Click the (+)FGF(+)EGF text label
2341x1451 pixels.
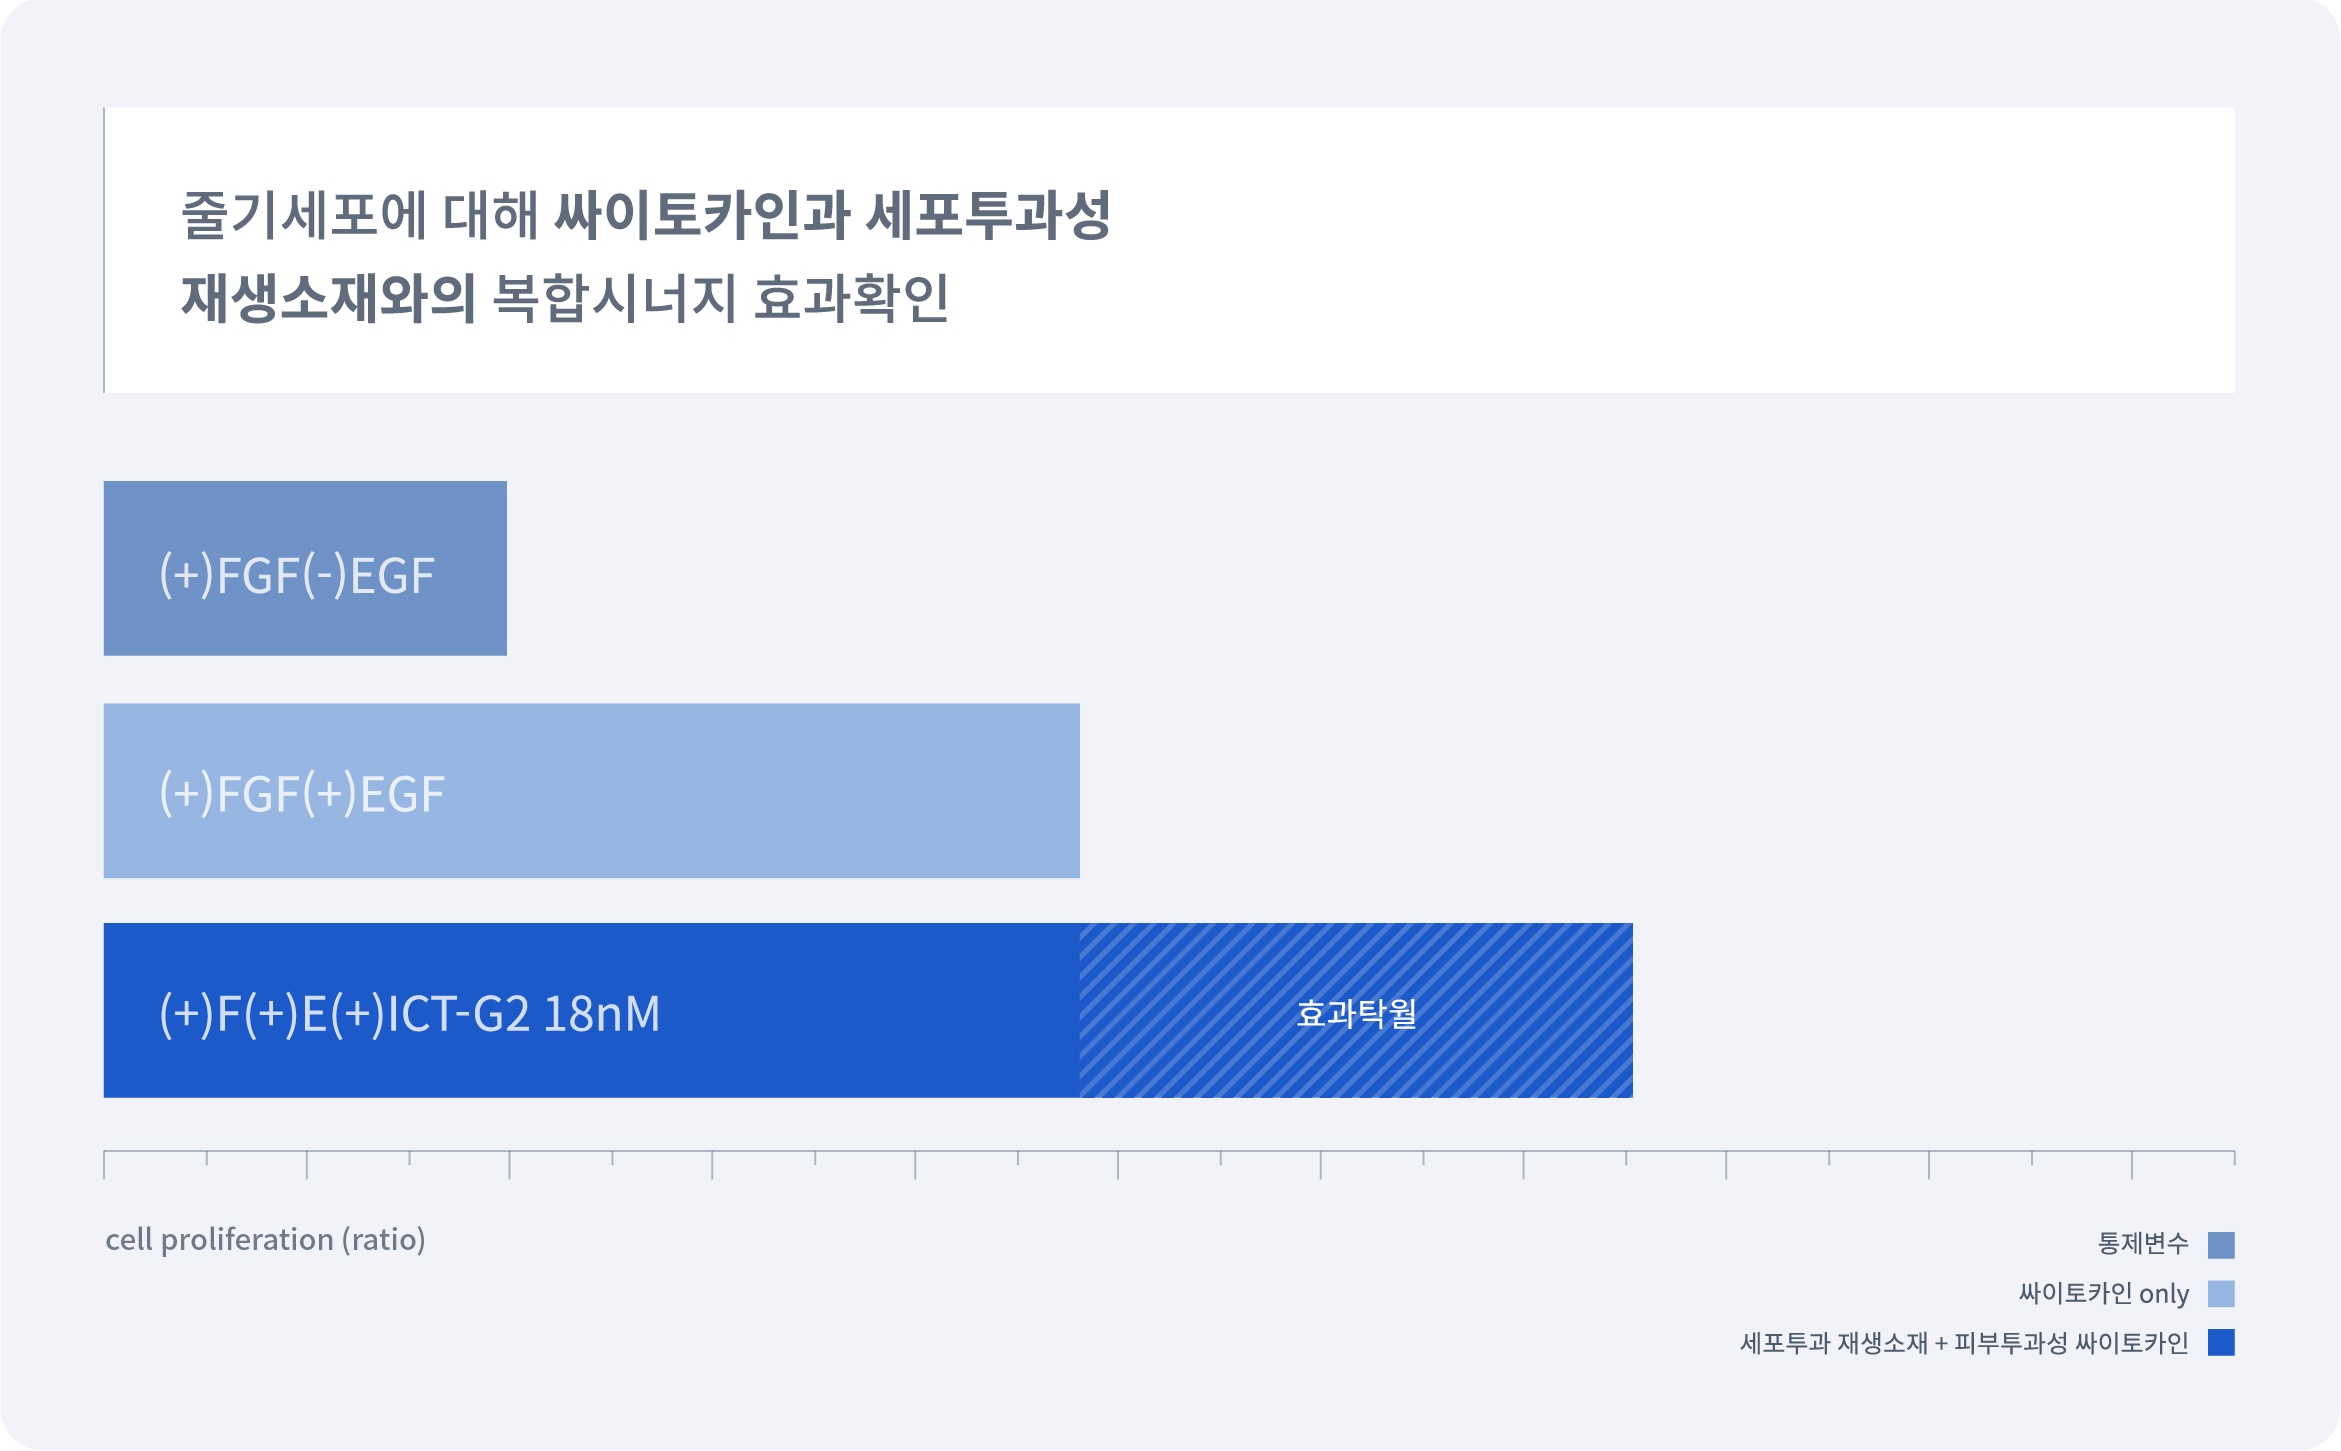click(302, 795)
